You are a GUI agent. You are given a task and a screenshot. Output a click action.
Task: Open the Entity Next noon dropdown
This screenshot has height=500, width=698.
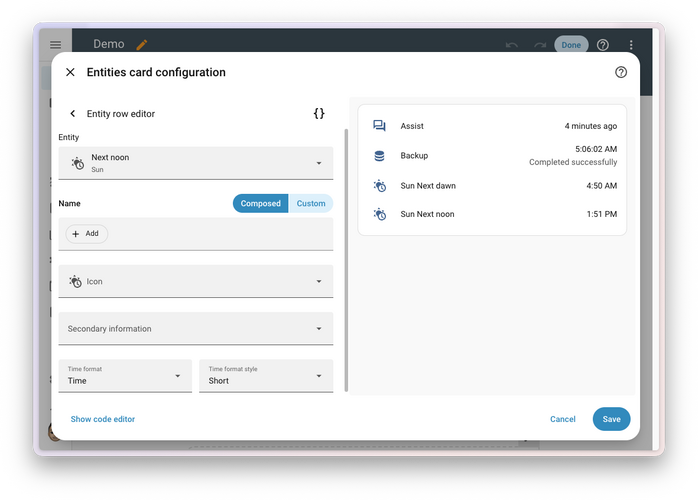[x=196, y=163]
